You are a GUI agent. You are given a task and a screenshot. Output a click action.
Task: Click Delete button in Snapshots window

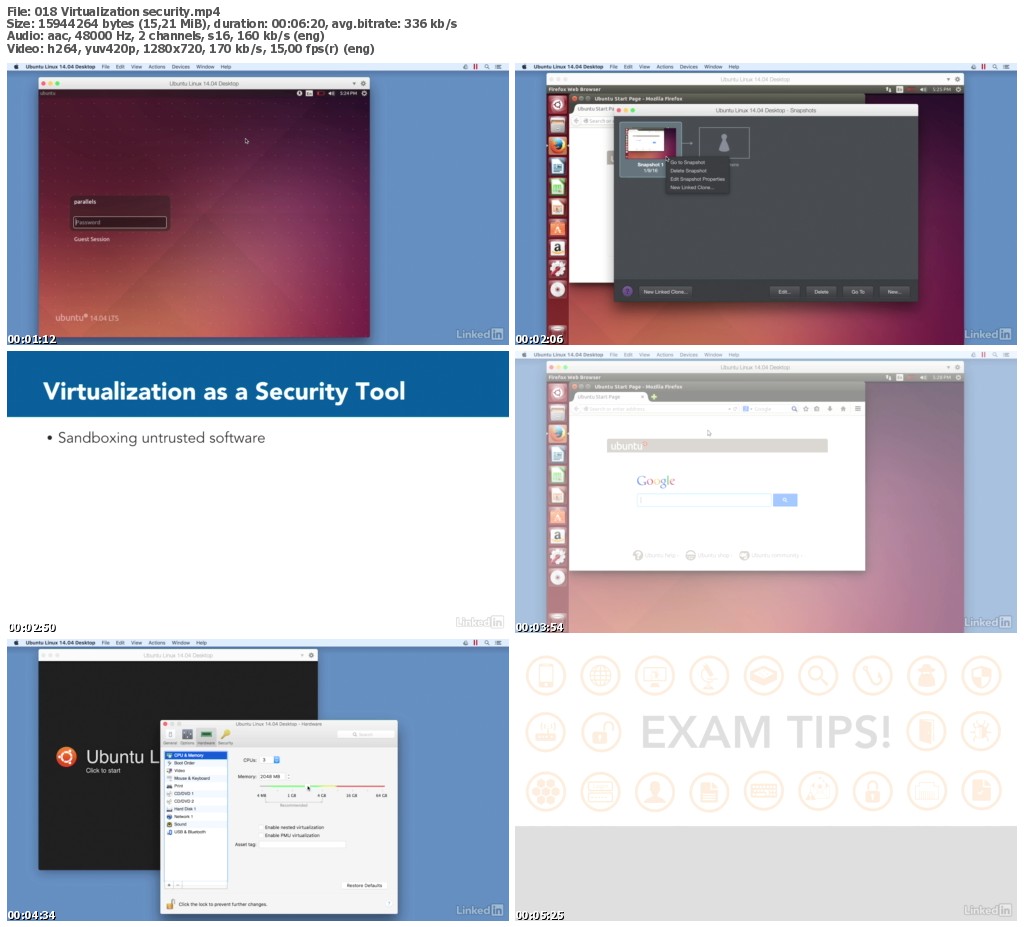pyautogui.click(x=821, y=292)
